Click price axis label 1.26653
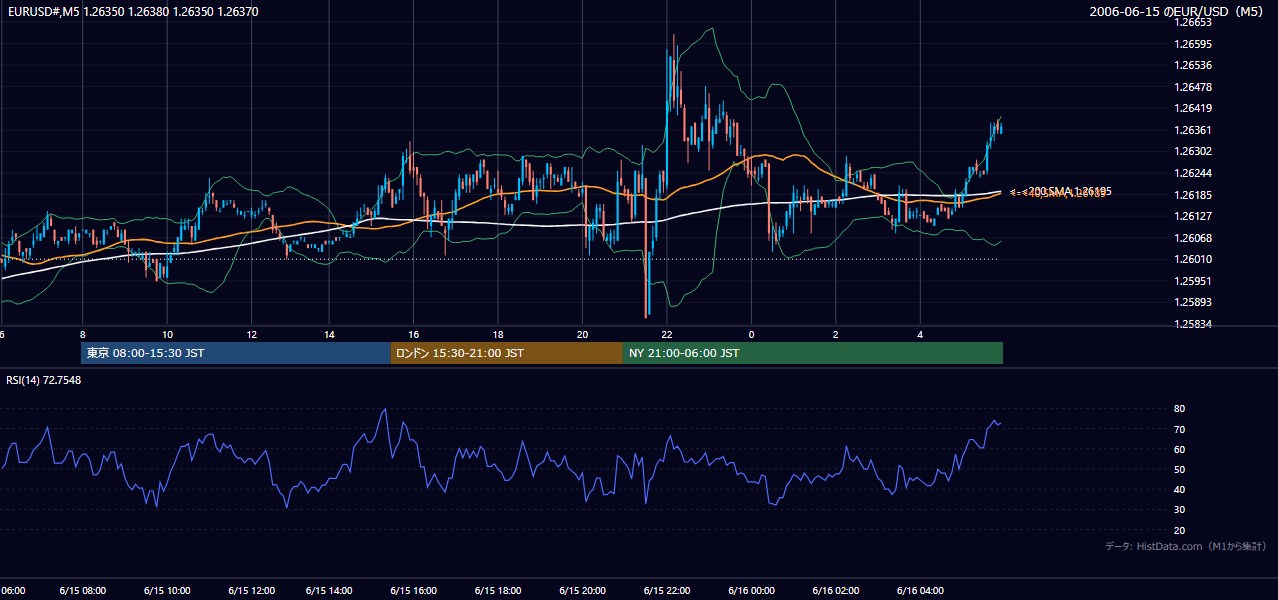This screenshot has width=1278, height=600. coord(1194,22)
